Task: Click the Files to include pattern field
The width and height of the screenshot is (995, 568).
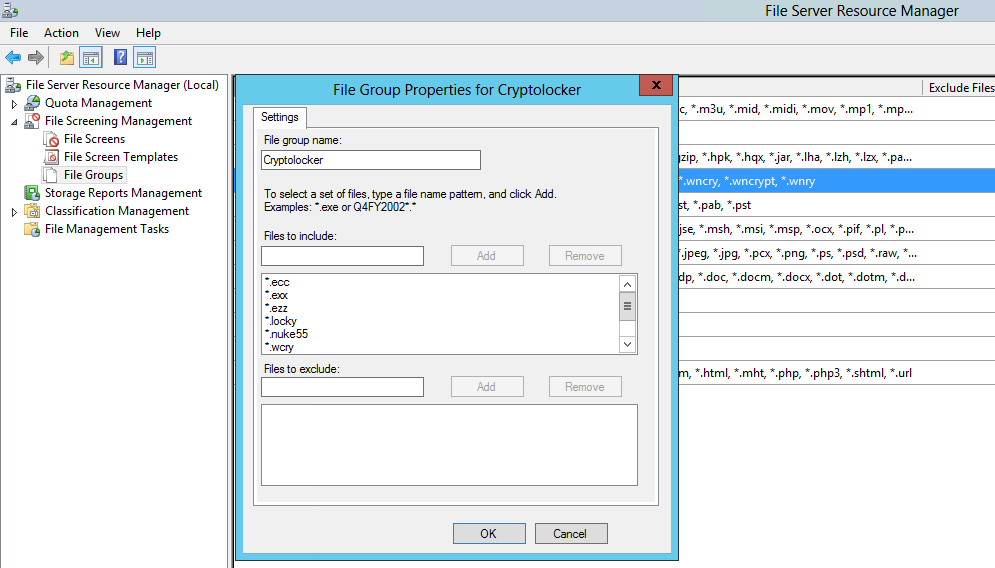Action: point(342,256)
